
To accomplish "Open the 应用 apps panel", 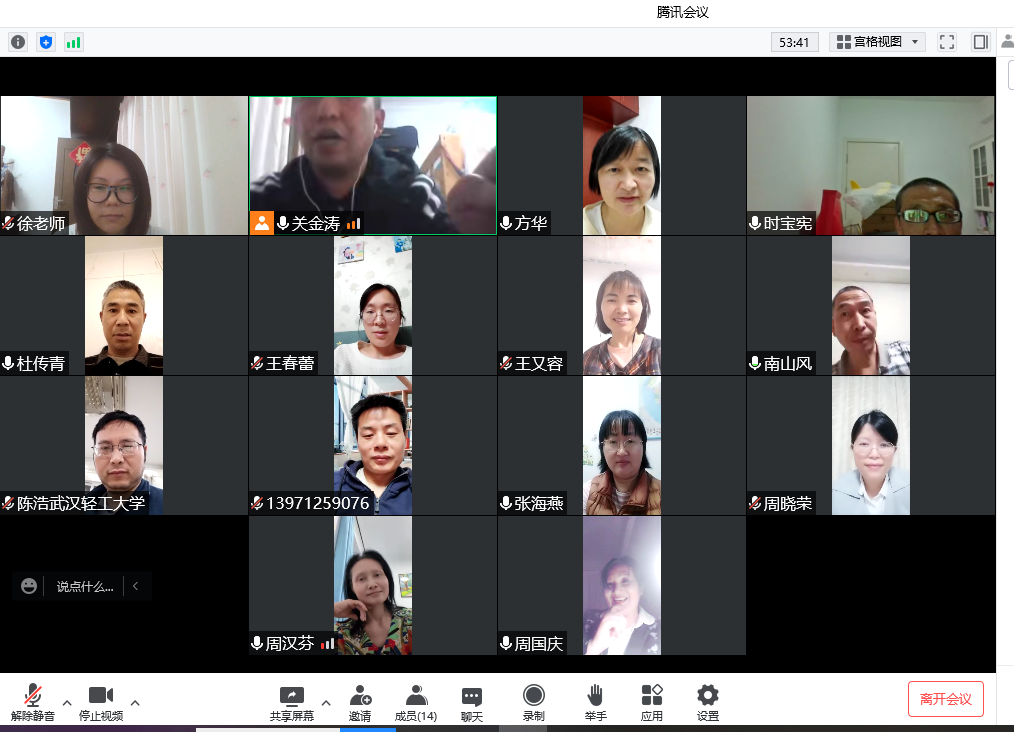I will pos(652,702).
